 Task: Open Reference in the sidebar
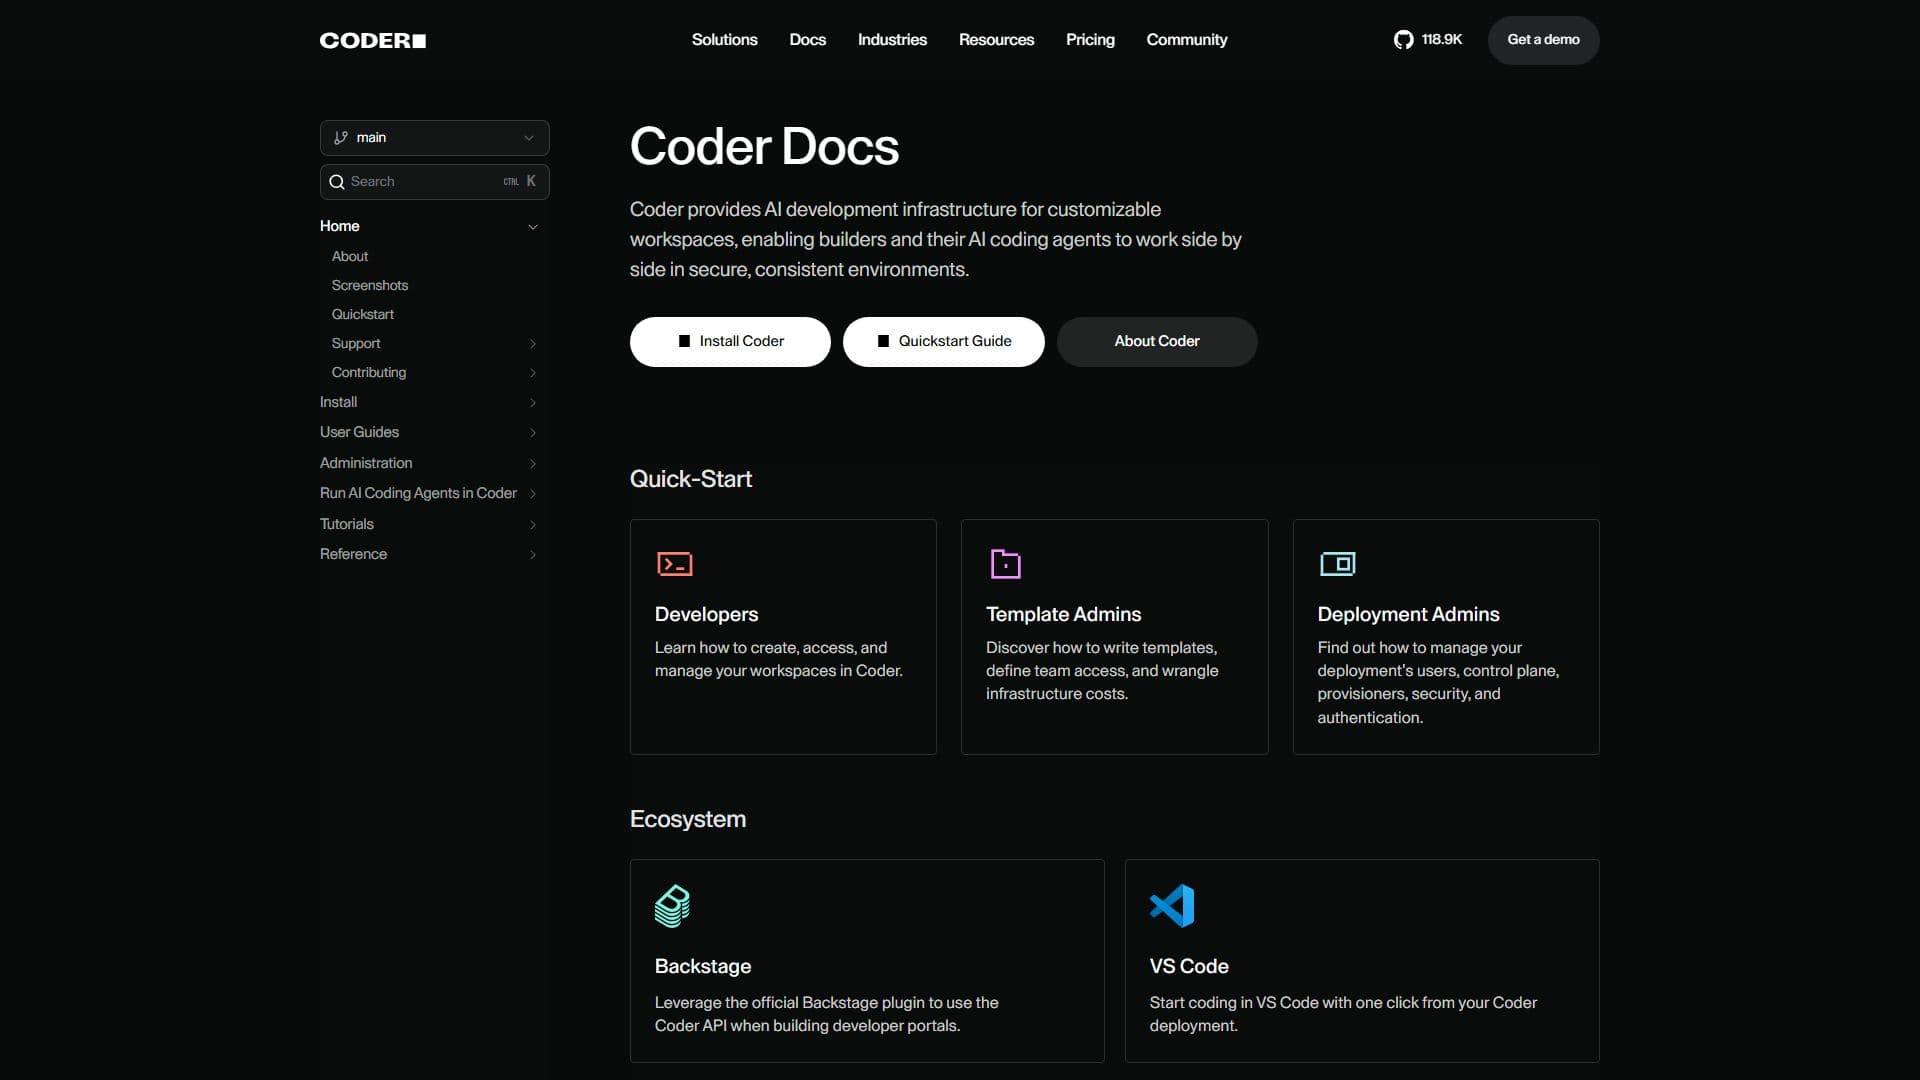coord(353,554)
